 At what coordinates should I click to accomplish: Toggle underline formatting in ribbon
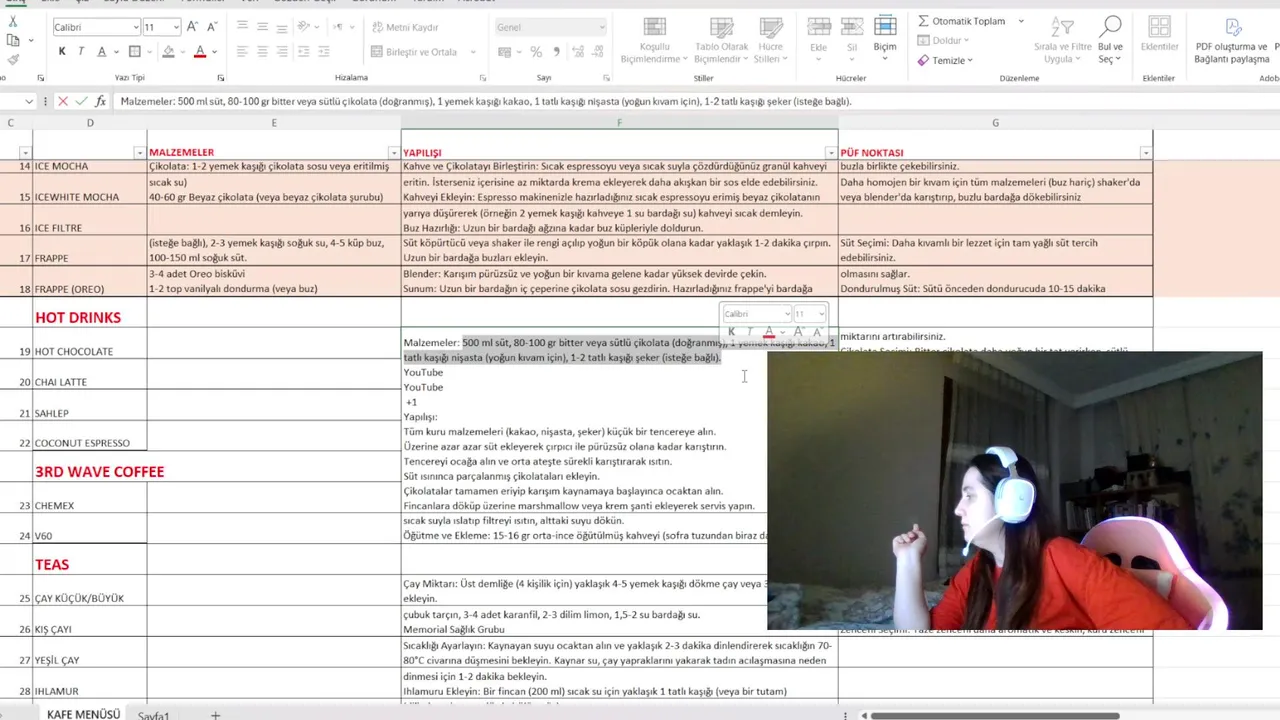tap(101, 52)
